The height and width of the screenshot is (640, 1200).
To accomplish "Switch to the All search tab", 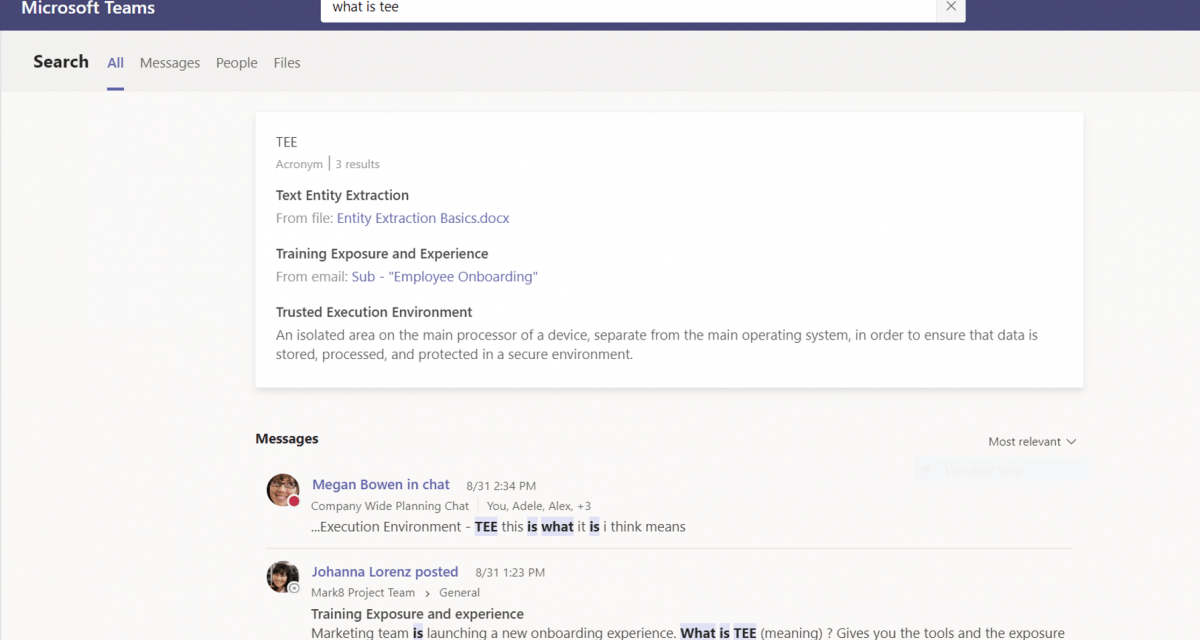I will point(116,63).
